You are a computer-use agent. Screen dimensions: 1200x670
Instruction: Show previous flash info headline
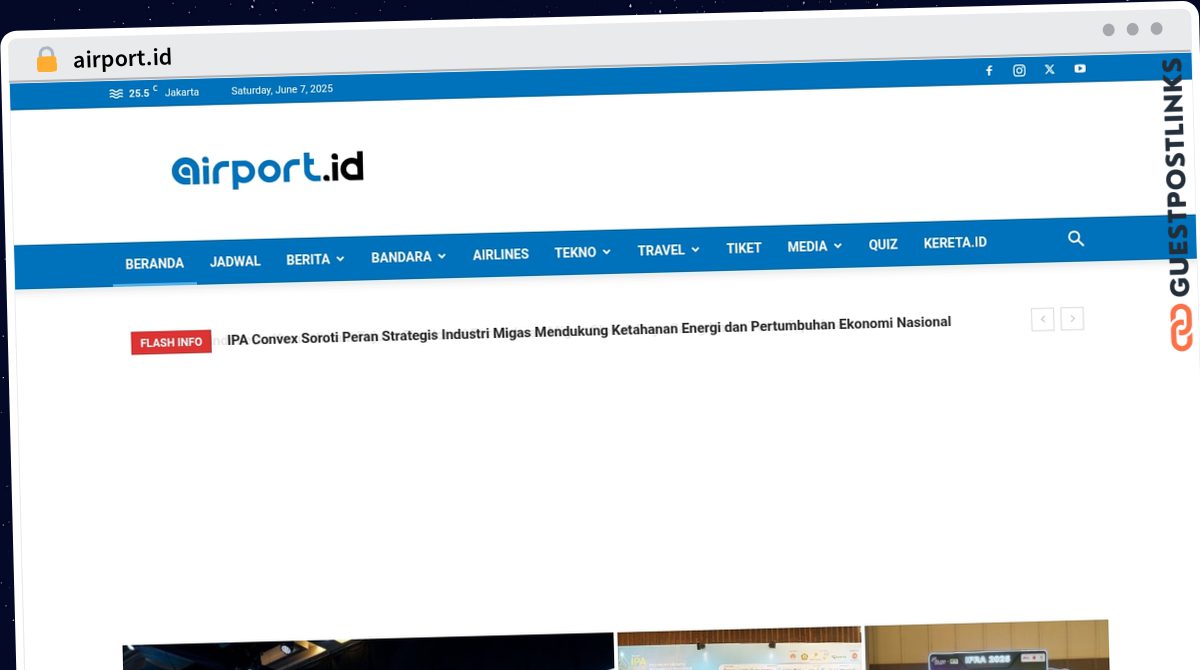[x=1042, y=319]
